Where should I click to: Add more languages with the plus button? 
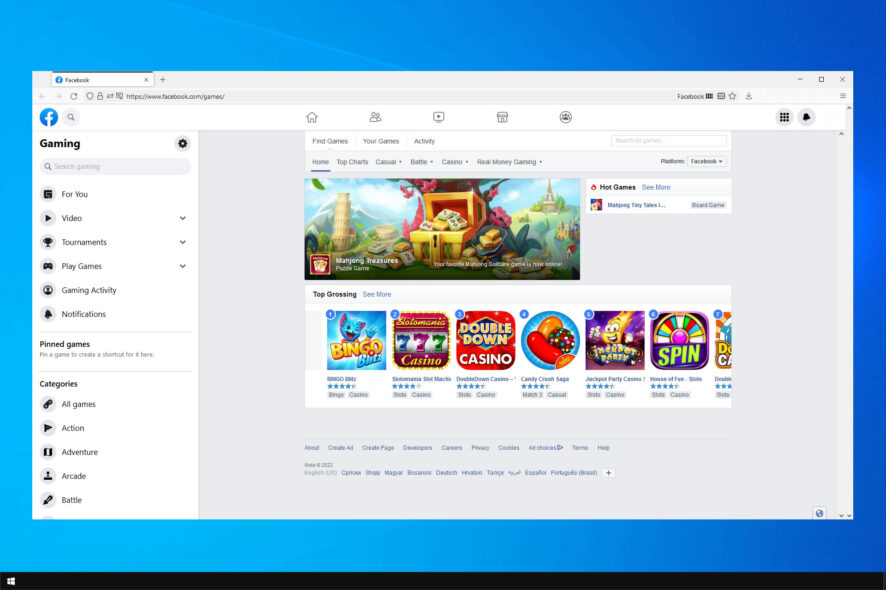[609, 473]
